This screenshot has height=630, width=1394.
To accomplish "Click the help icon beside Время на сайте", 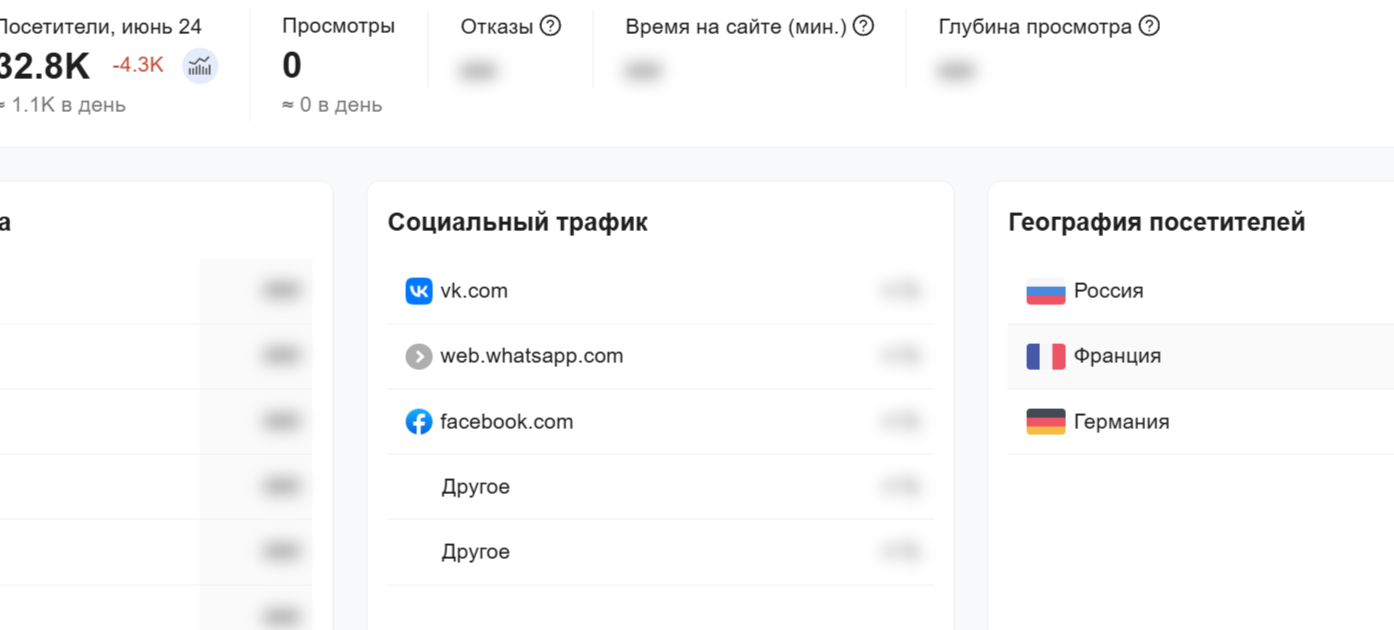I will coord(865,26).
